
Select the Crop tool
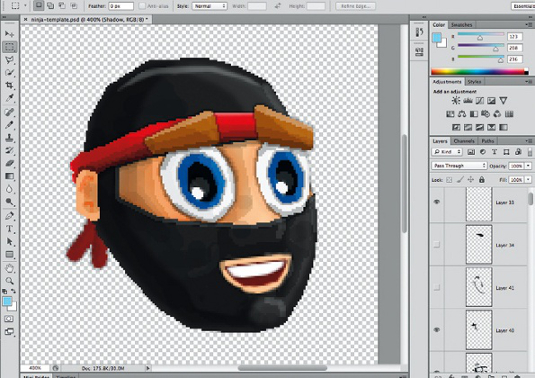[10, 85]
